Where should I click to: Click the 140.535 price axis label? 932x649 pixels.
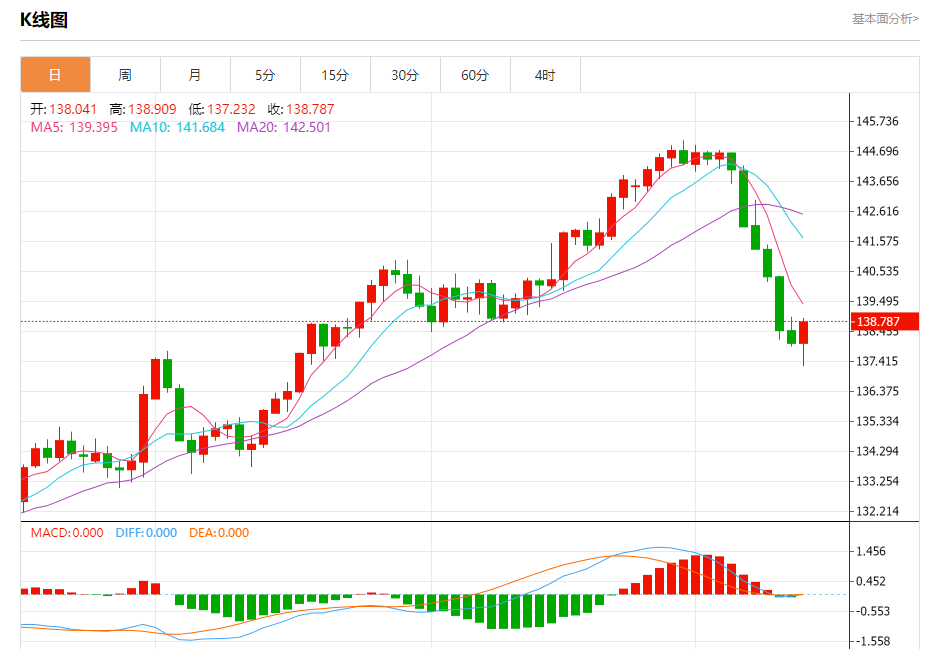click(877, 271)
